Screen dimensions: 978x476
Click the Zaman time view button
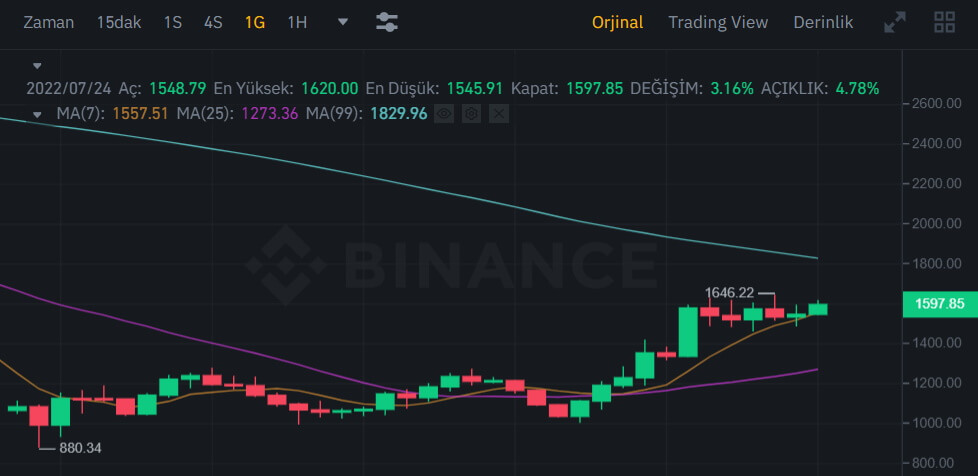coord(48,22)
